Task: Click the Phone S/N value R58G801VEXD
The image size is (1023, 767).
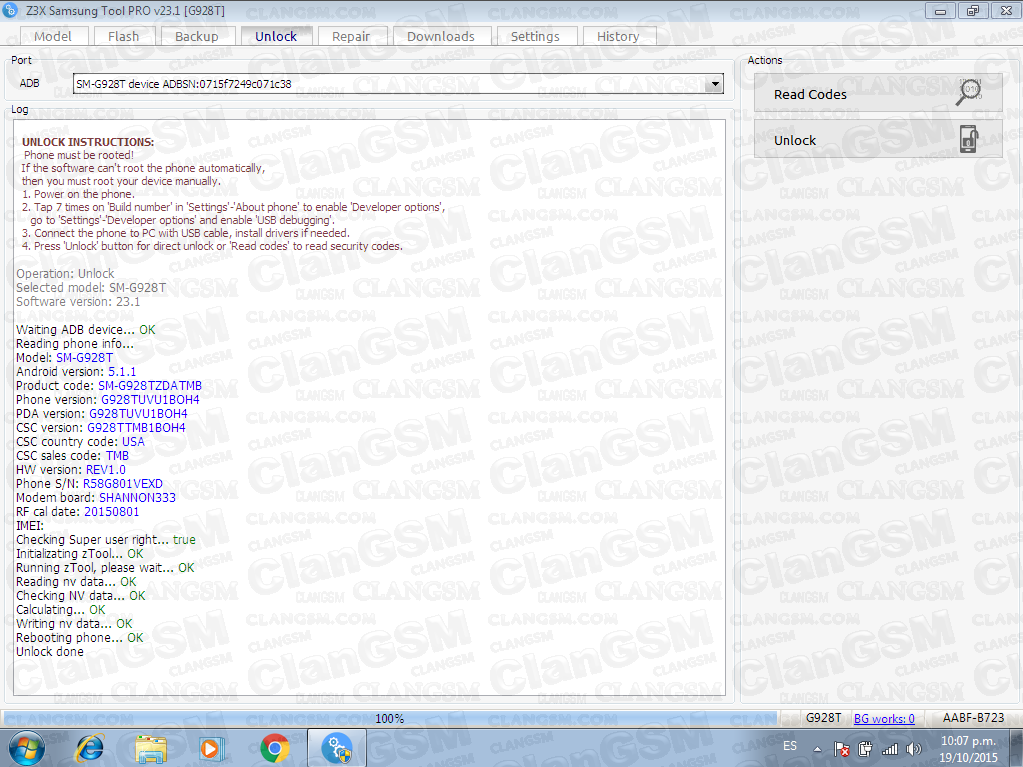Action: (123, 483)
